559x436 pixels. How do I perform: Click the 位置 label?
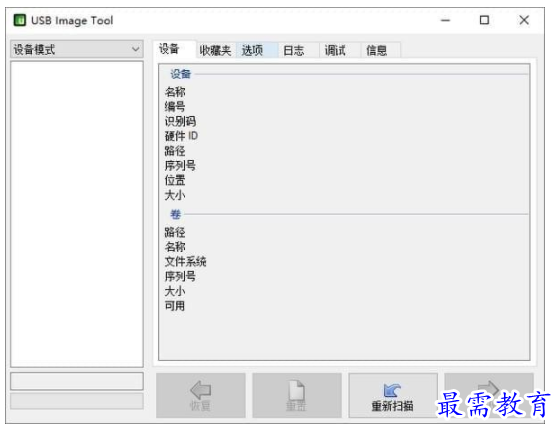coord(175,180)
